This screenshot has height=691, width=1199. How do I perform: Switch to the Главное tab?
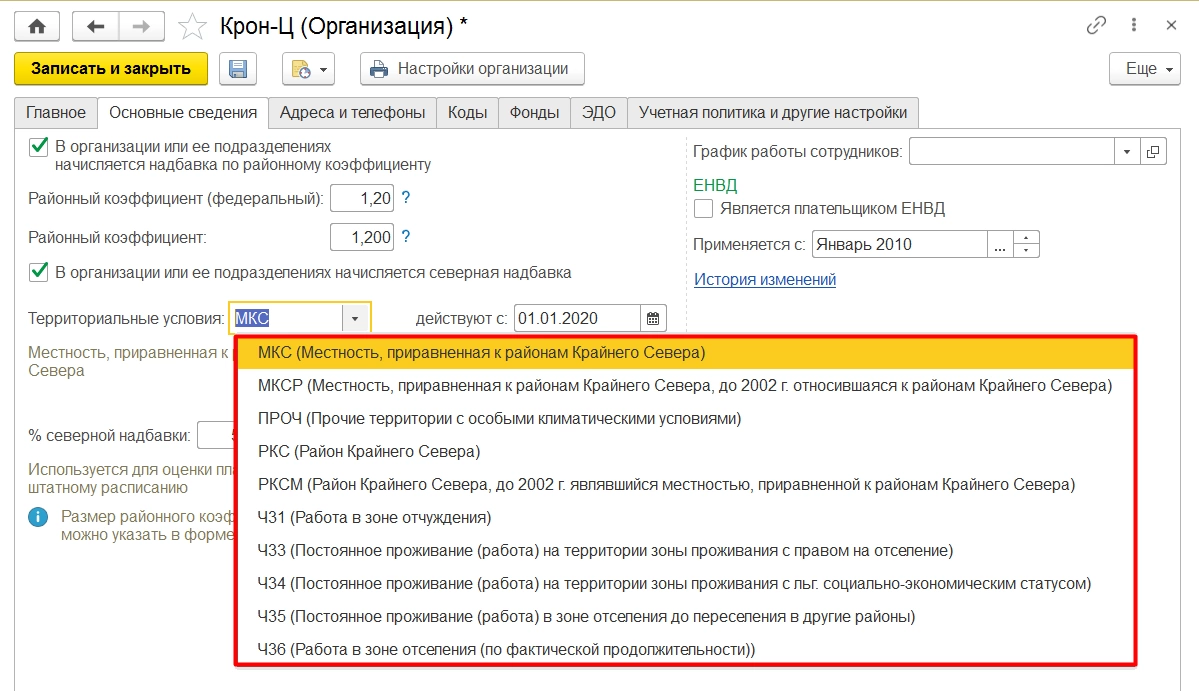tap(56, 112)
